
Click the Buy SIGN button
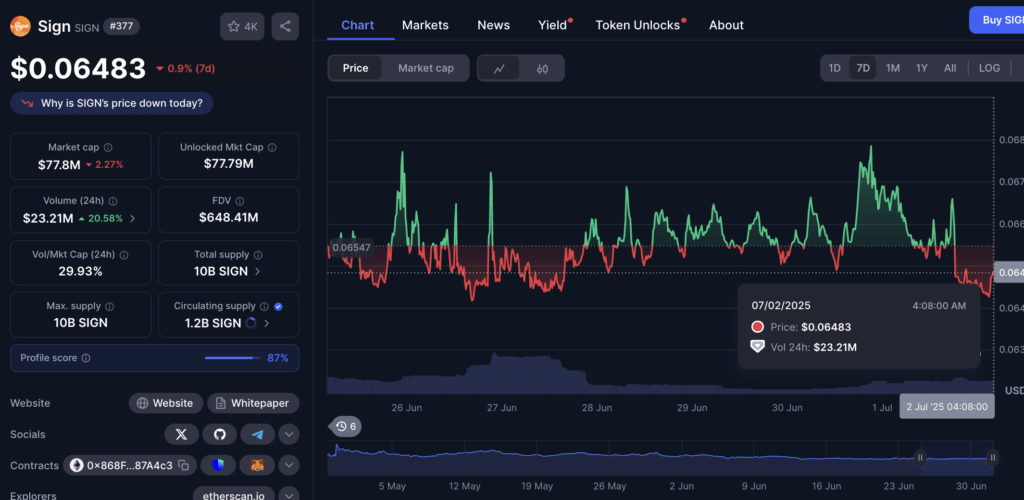(997, 20)
